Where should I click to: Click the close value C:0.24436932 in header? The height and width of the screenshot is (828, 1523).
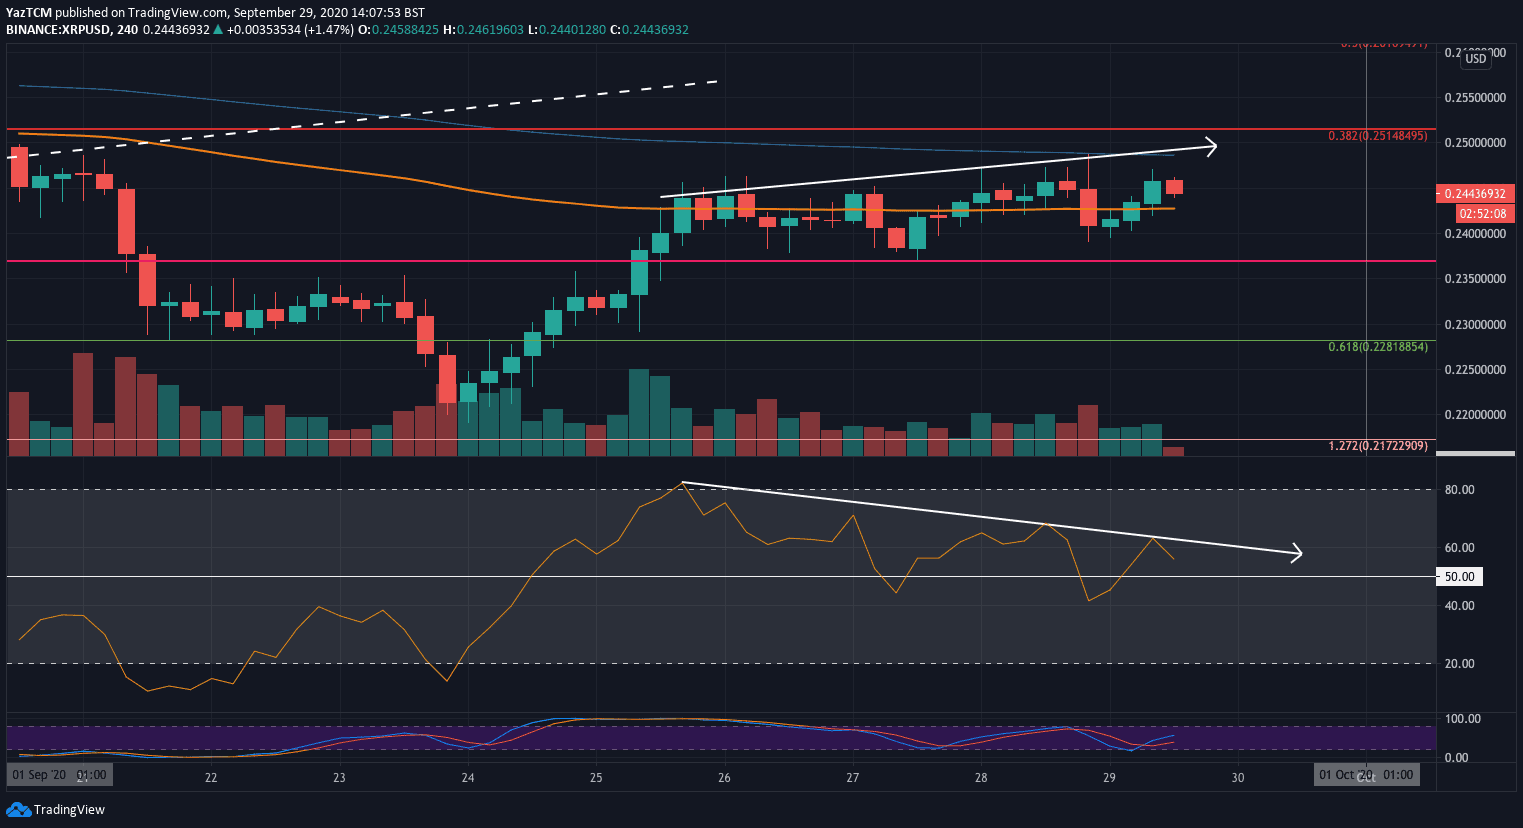650,29
